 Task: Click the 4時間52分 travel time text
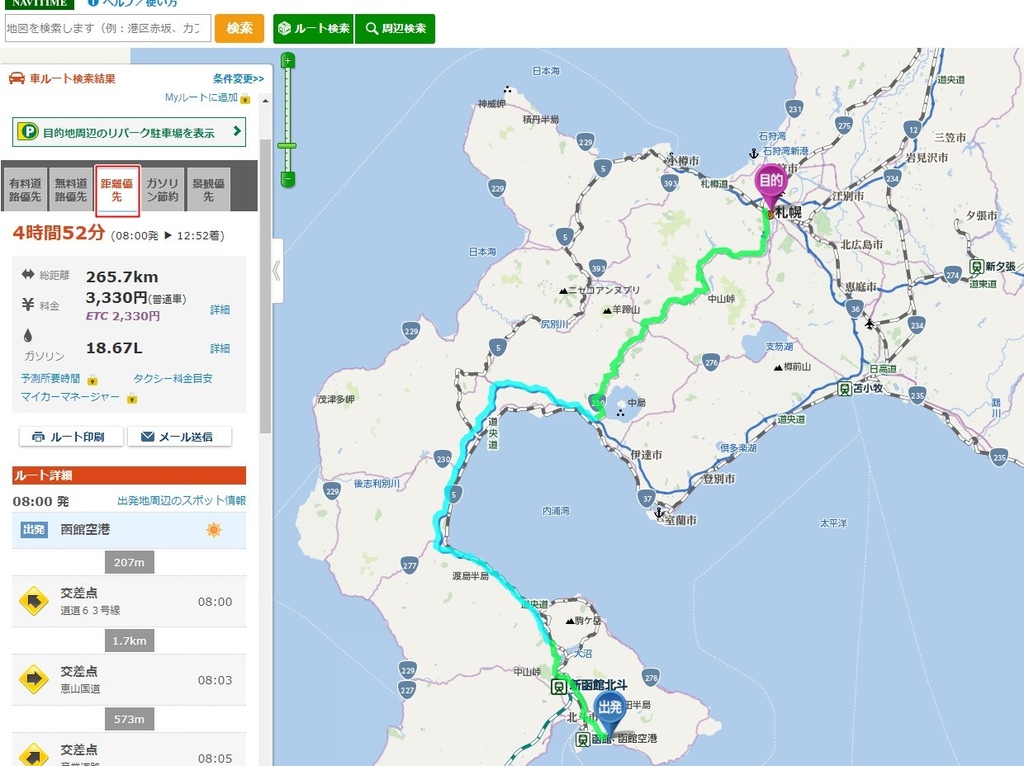click(x=59, y=232)
